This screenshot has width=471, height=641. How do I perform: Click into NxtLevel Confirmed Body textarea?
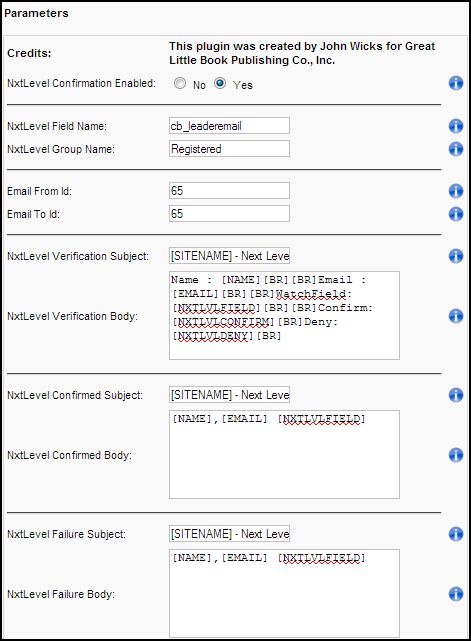click(x=285, y=454)
